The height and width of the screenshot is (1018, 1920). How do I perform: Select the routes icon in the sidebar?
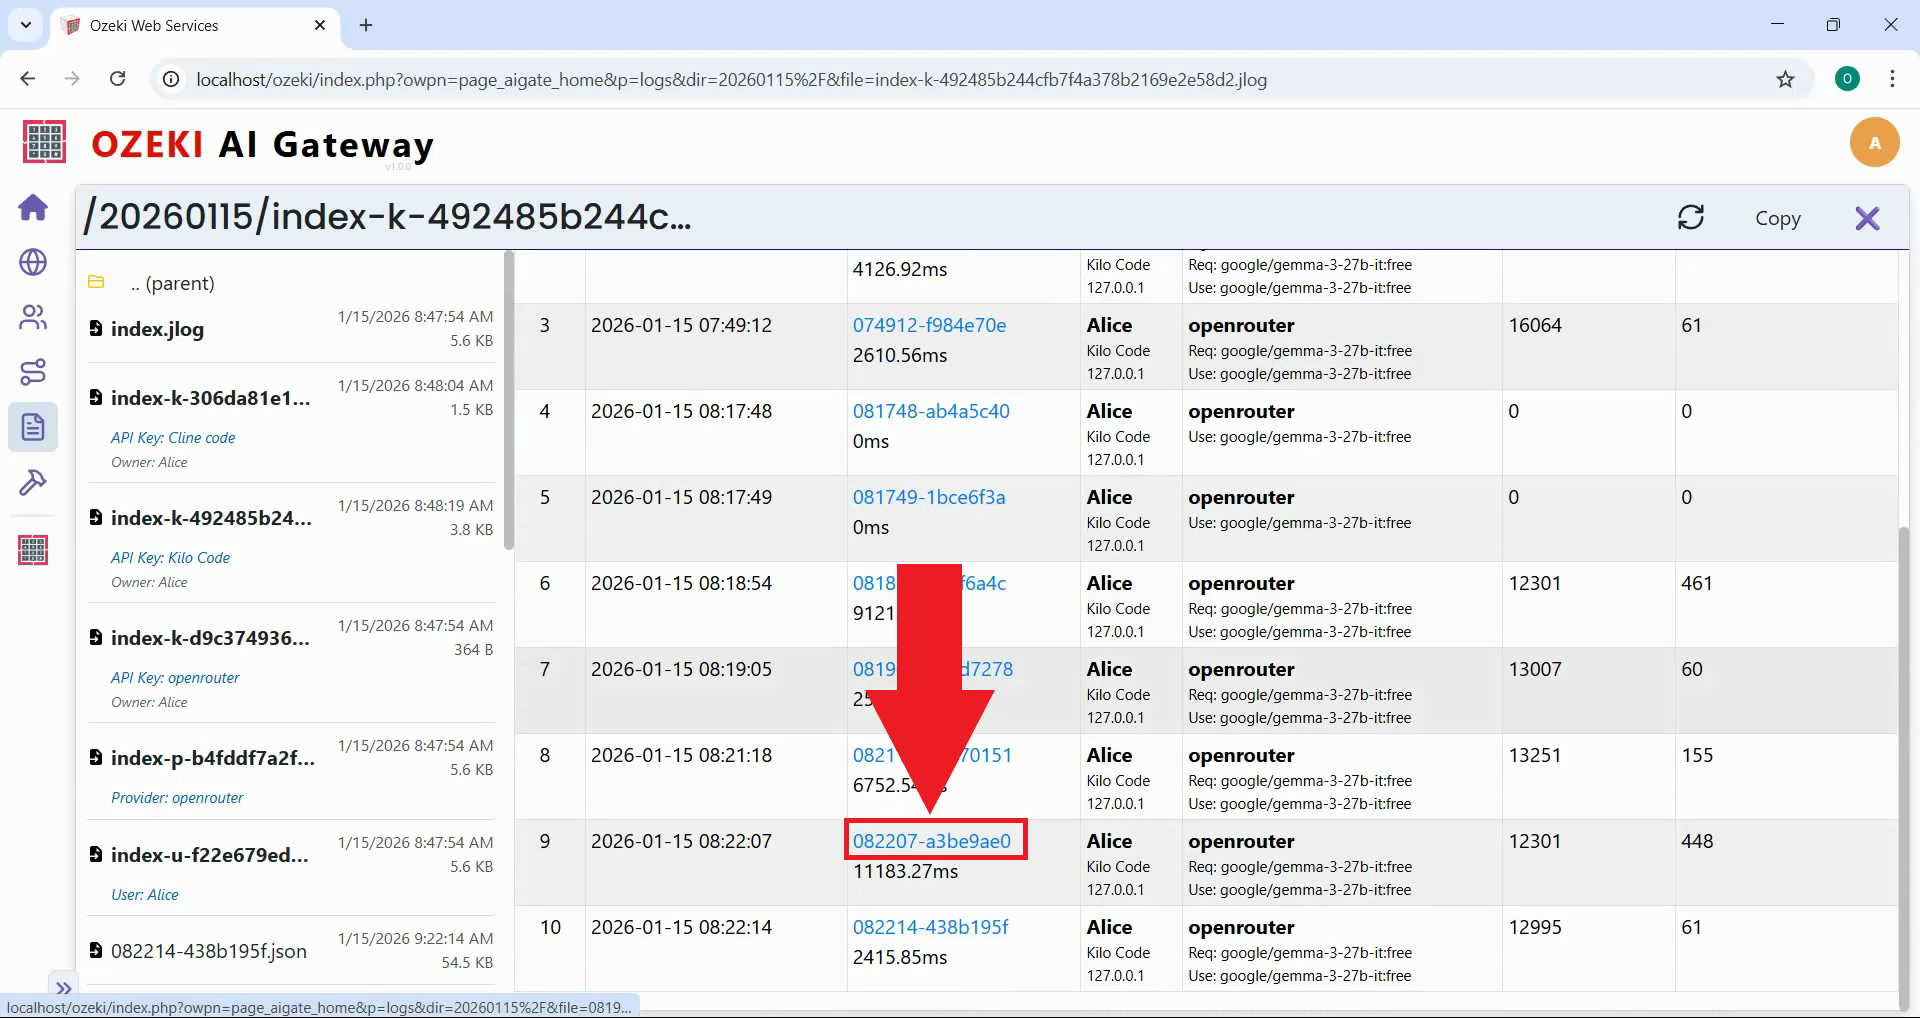pyautogui.click(x=33, y=372)
